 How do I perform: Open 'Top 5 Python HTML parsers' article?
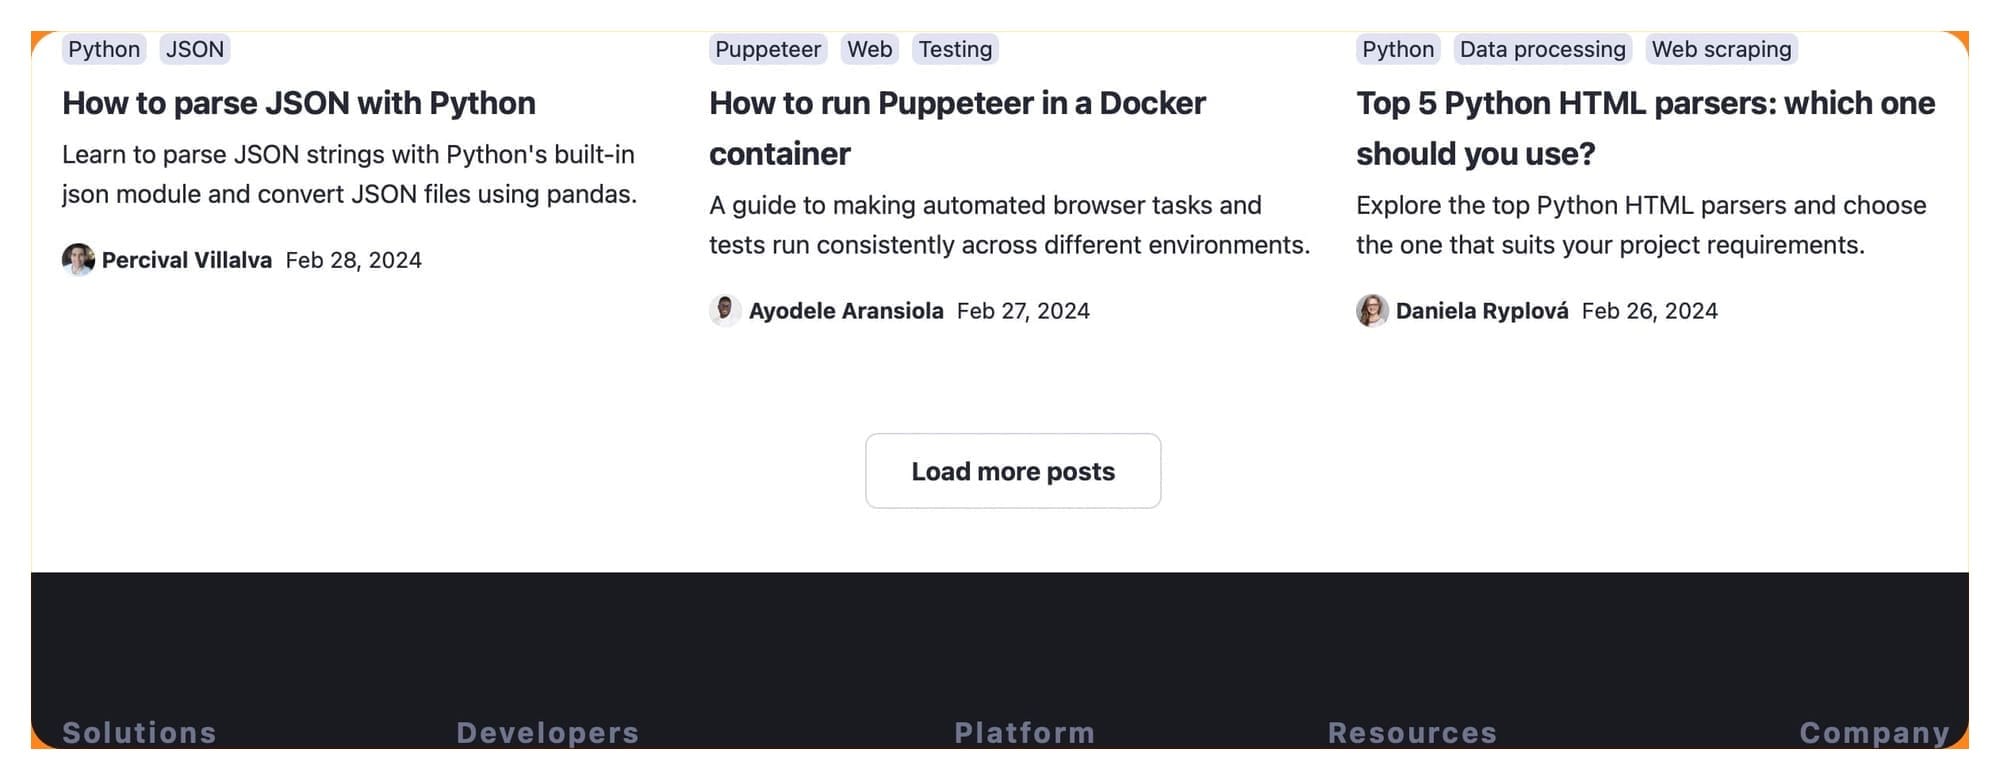coord(1645,128)
